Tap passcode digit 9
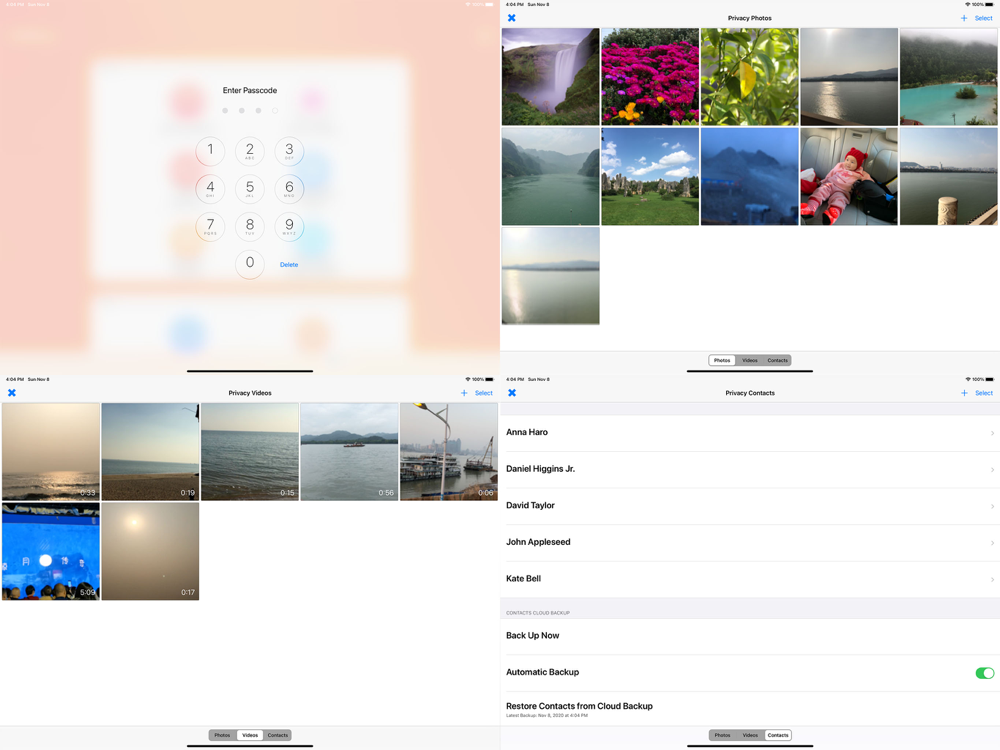 tap(289, 226)
